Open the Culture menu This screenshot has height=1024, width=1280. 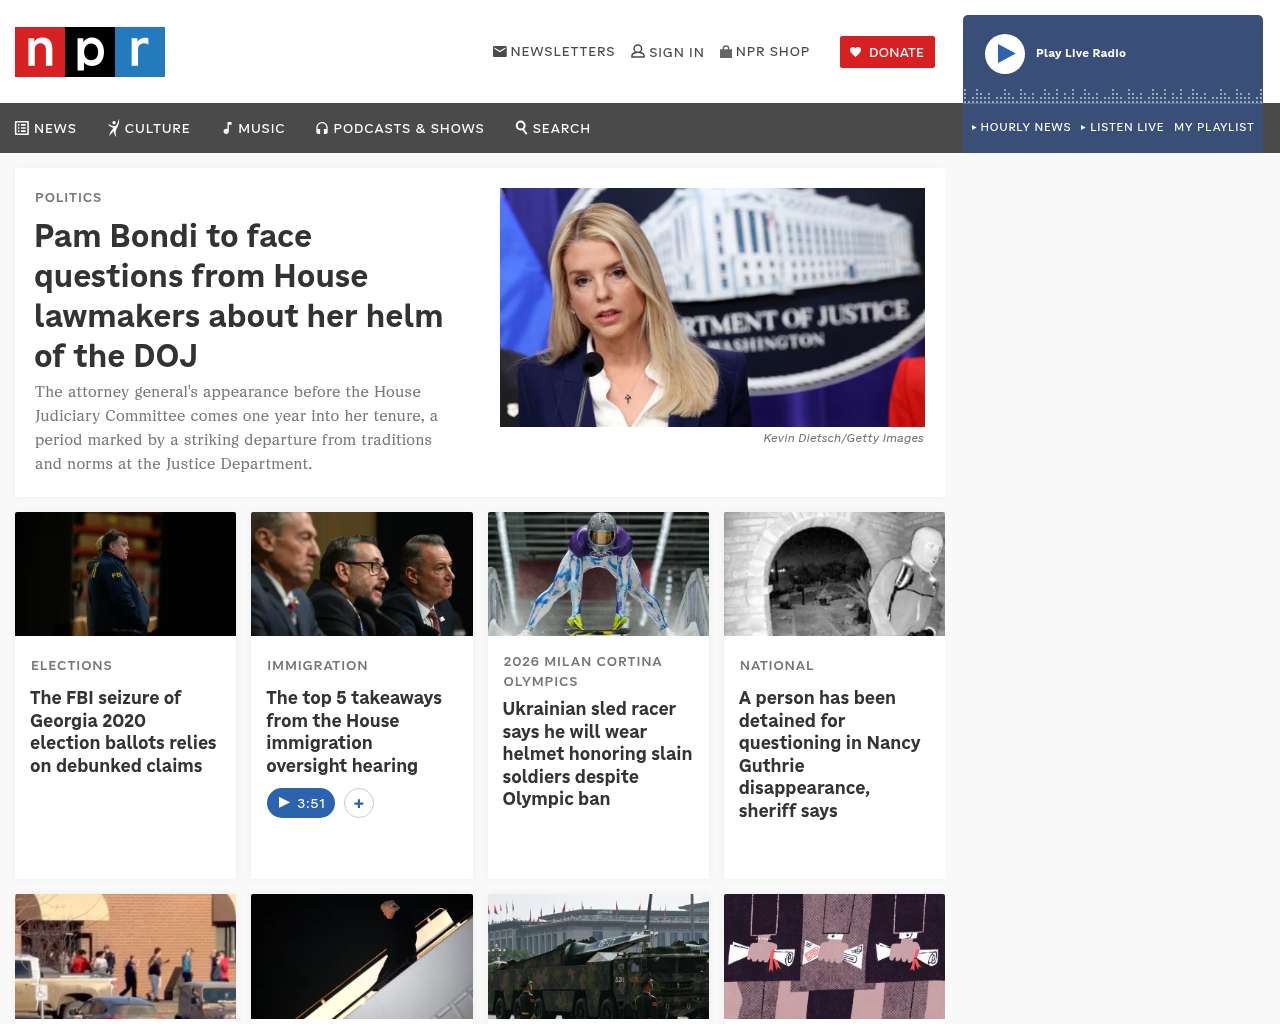click(x=149, y=128)
